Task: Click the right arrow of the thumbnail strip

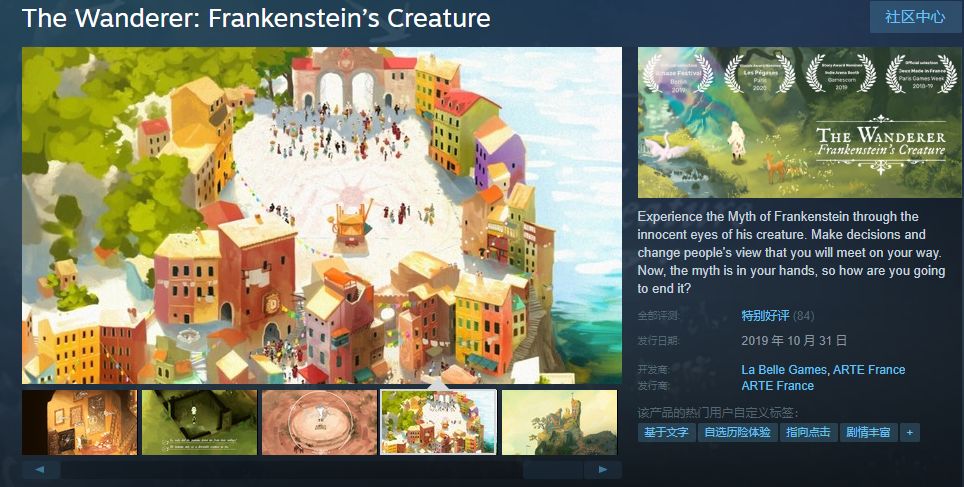Action: point(602,470)
